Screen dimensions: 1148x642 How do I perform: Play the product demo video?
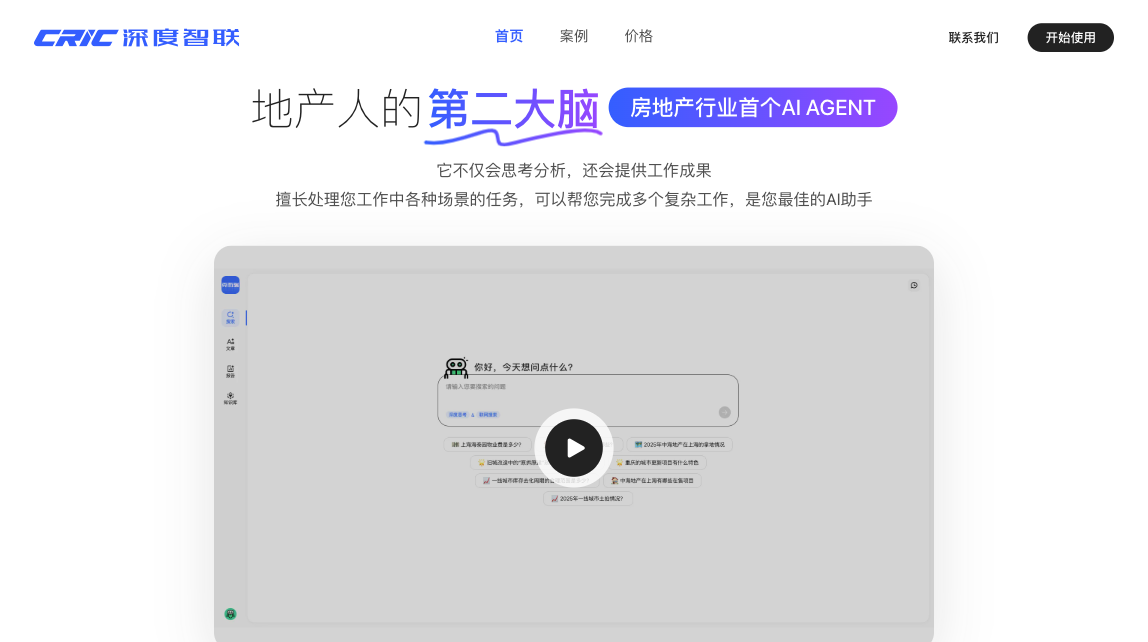574,448
